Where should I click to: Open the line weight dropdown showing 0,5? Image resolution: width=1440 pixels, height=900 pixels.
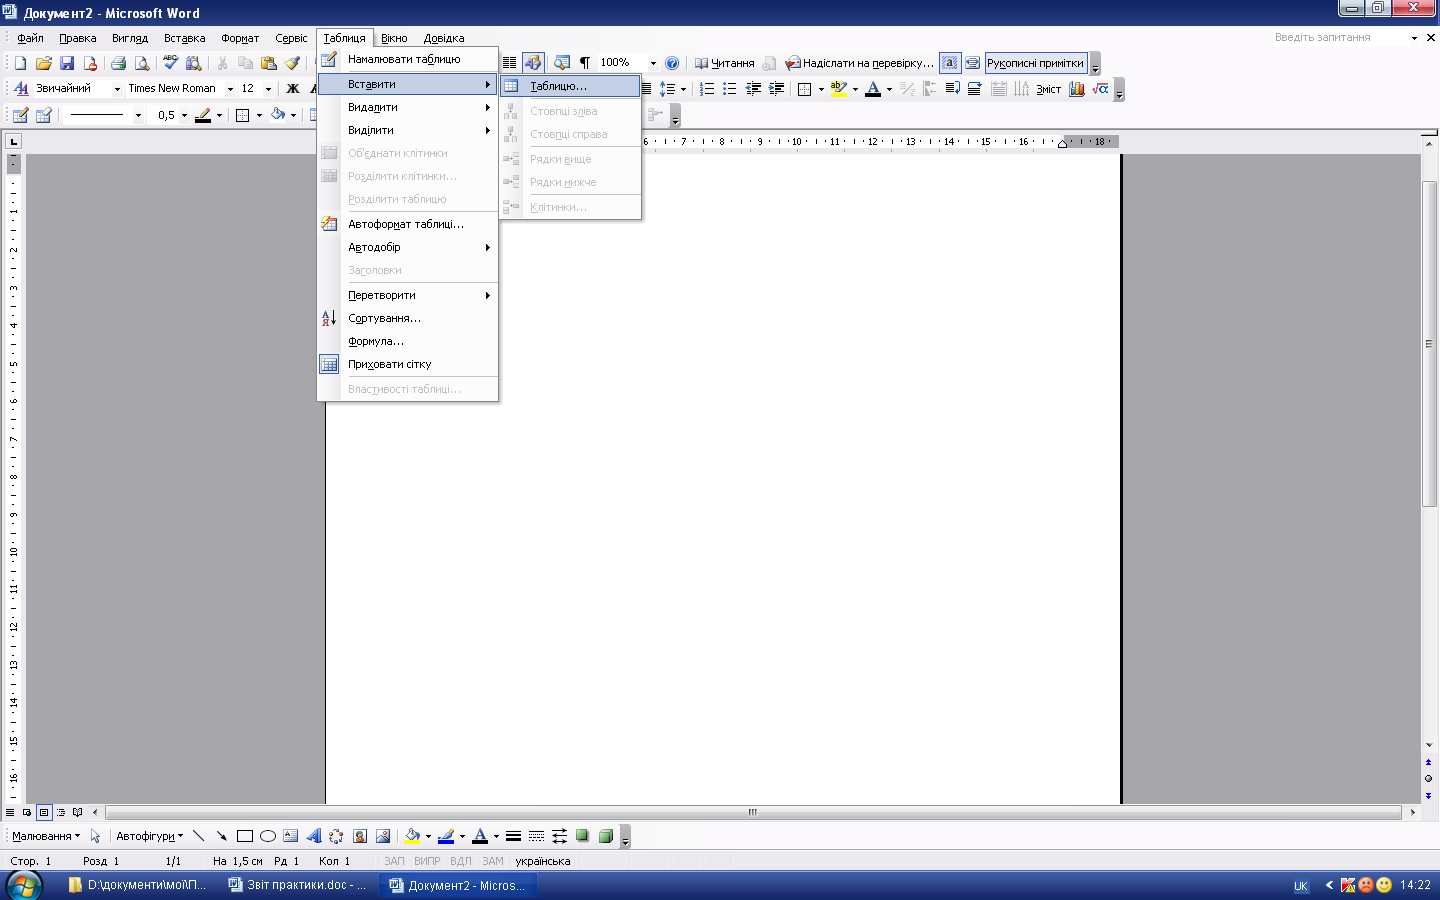point(182,115)
